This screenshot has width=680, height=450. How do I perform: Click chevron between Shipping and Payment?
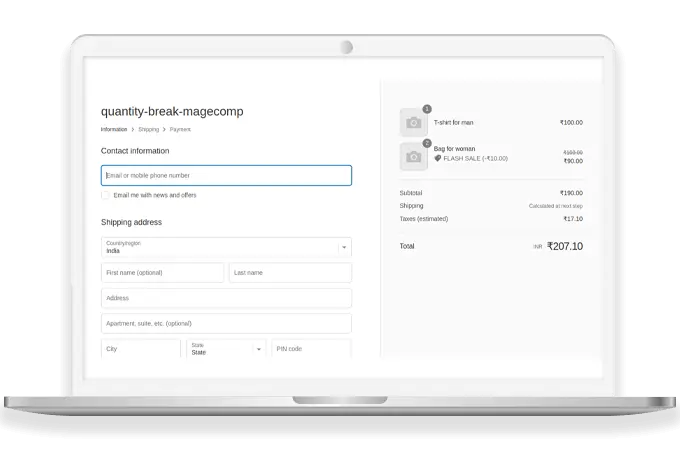pyautogui.click(x=164, y=130)
